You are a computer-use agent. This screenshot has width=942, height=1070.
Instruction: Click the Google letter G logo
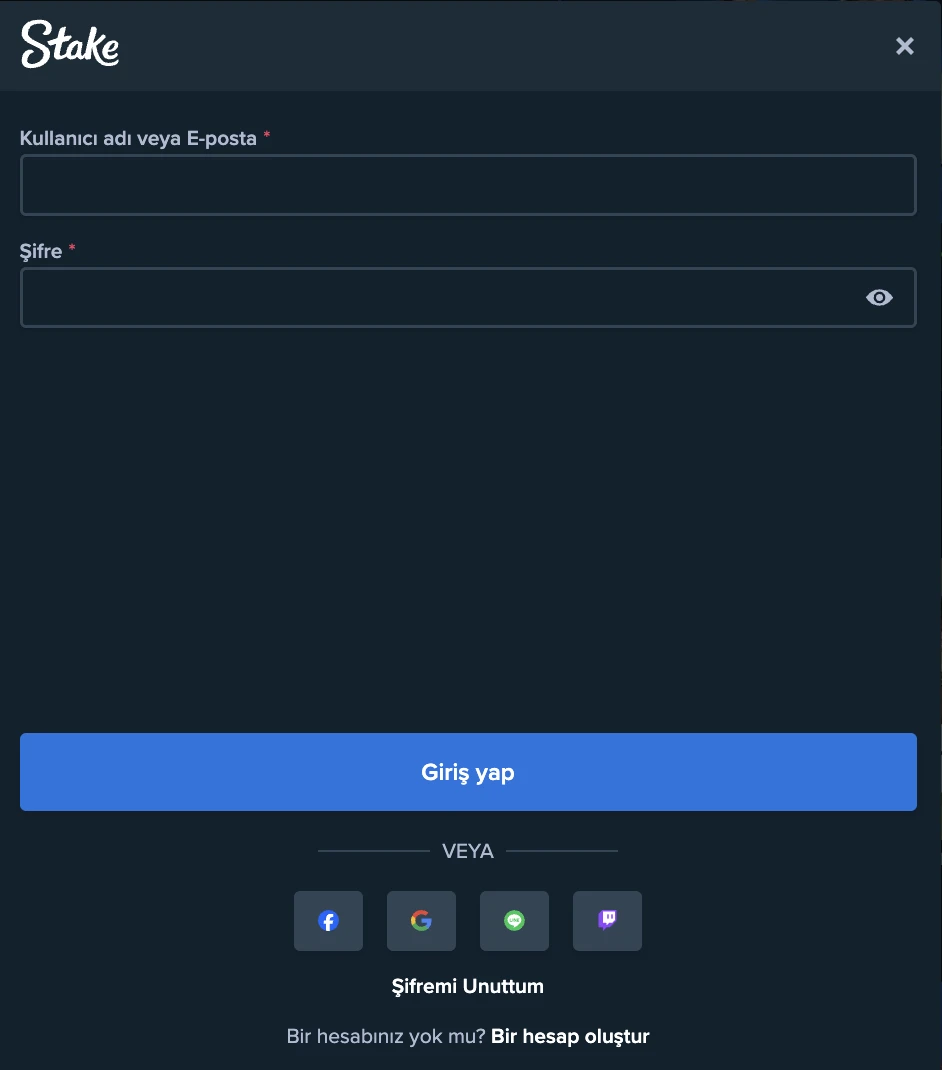point(421,920)
